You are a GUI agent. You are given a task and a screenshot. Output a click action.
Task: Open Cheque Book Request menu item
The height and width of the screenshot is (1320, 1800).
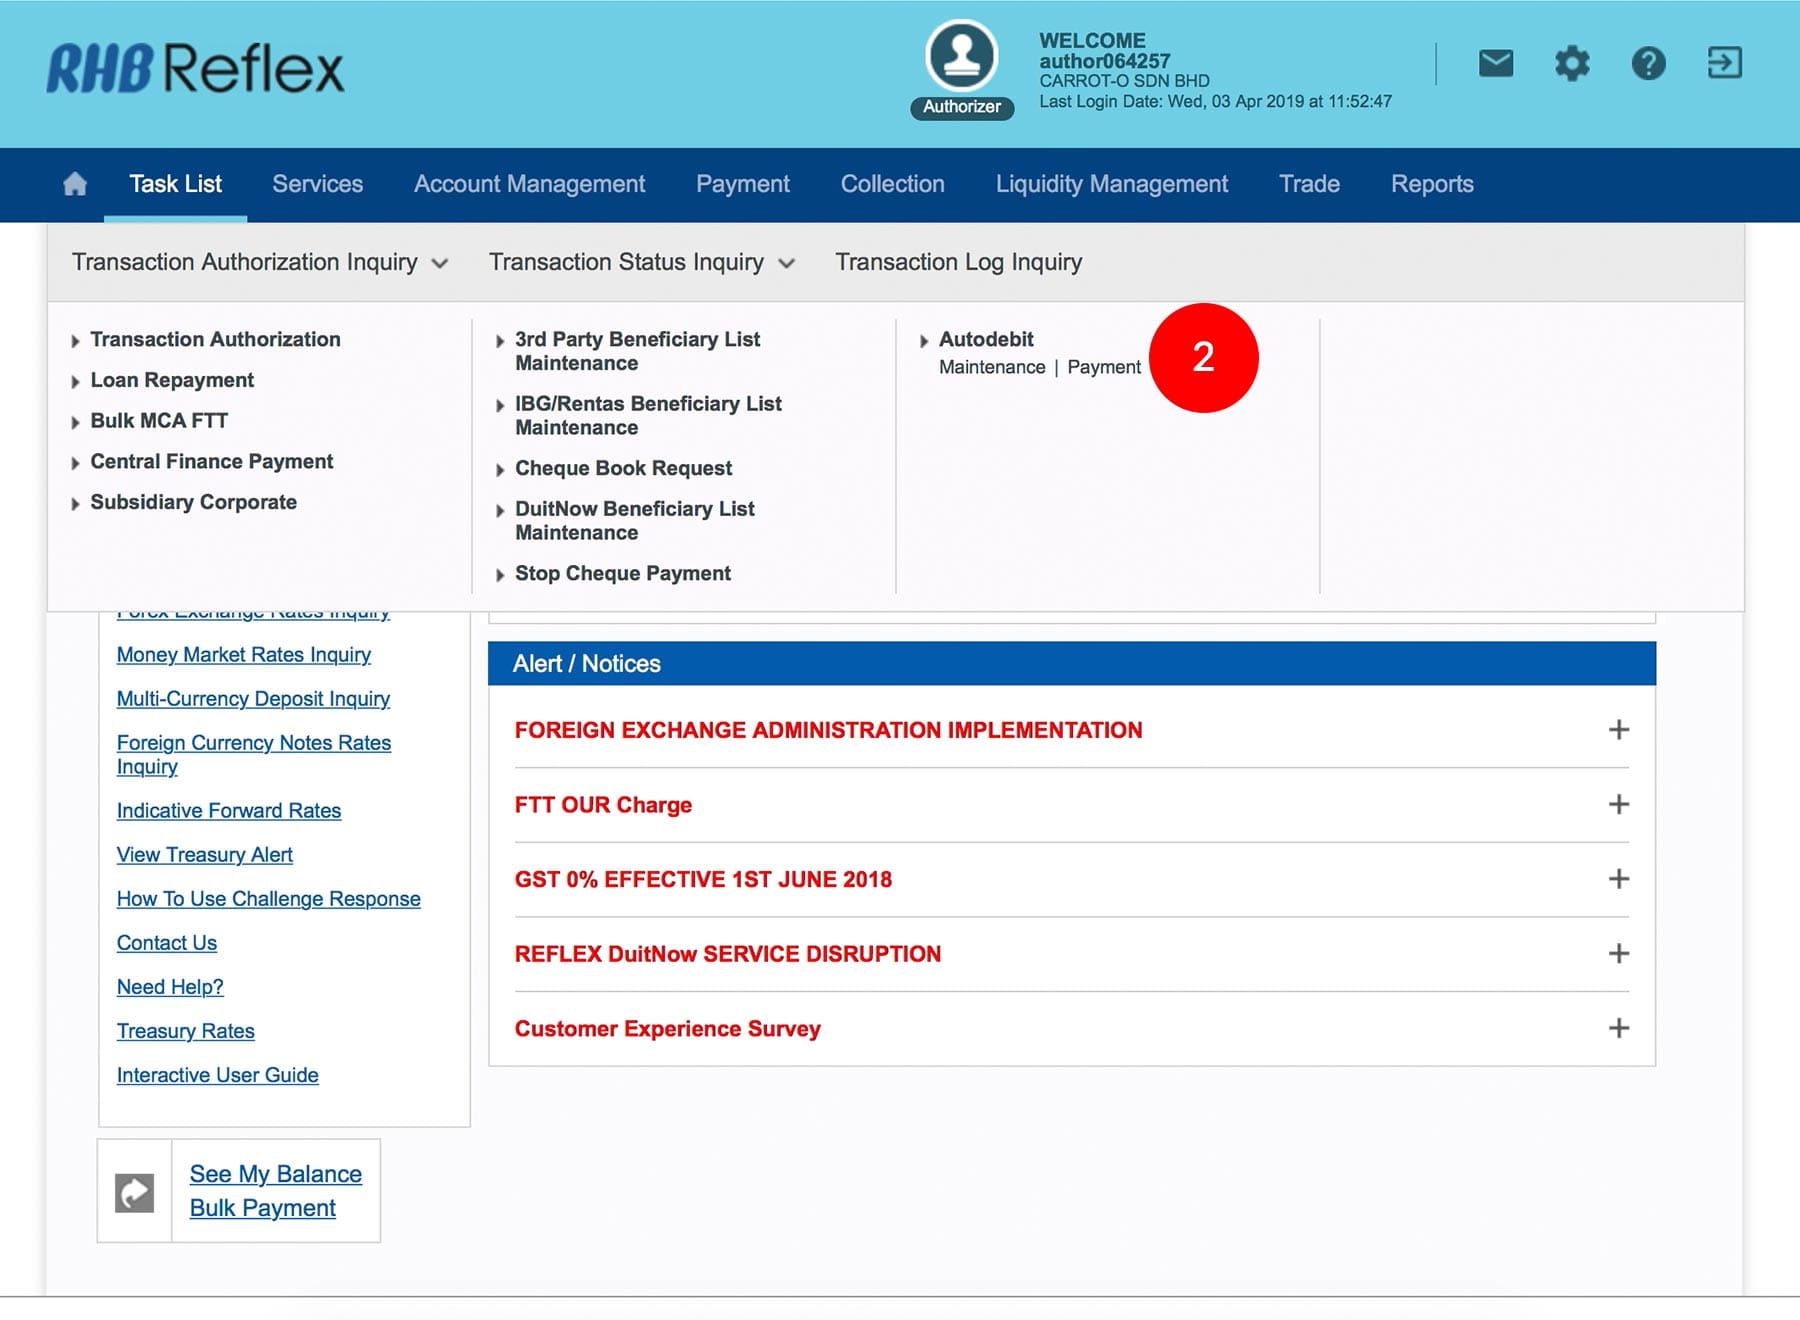pos(623,468)
